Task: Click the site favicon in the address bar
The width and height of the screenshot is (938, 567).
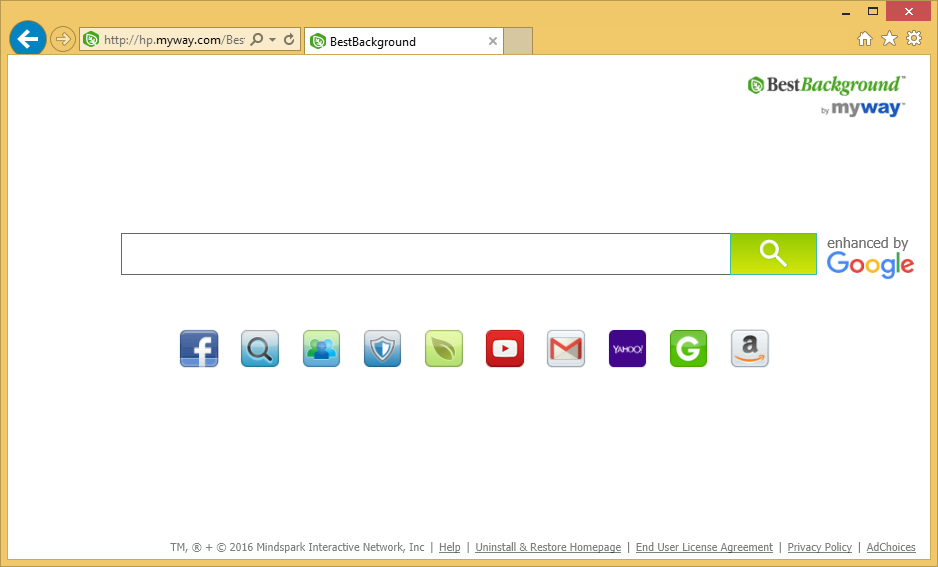Action: point(91,40)
